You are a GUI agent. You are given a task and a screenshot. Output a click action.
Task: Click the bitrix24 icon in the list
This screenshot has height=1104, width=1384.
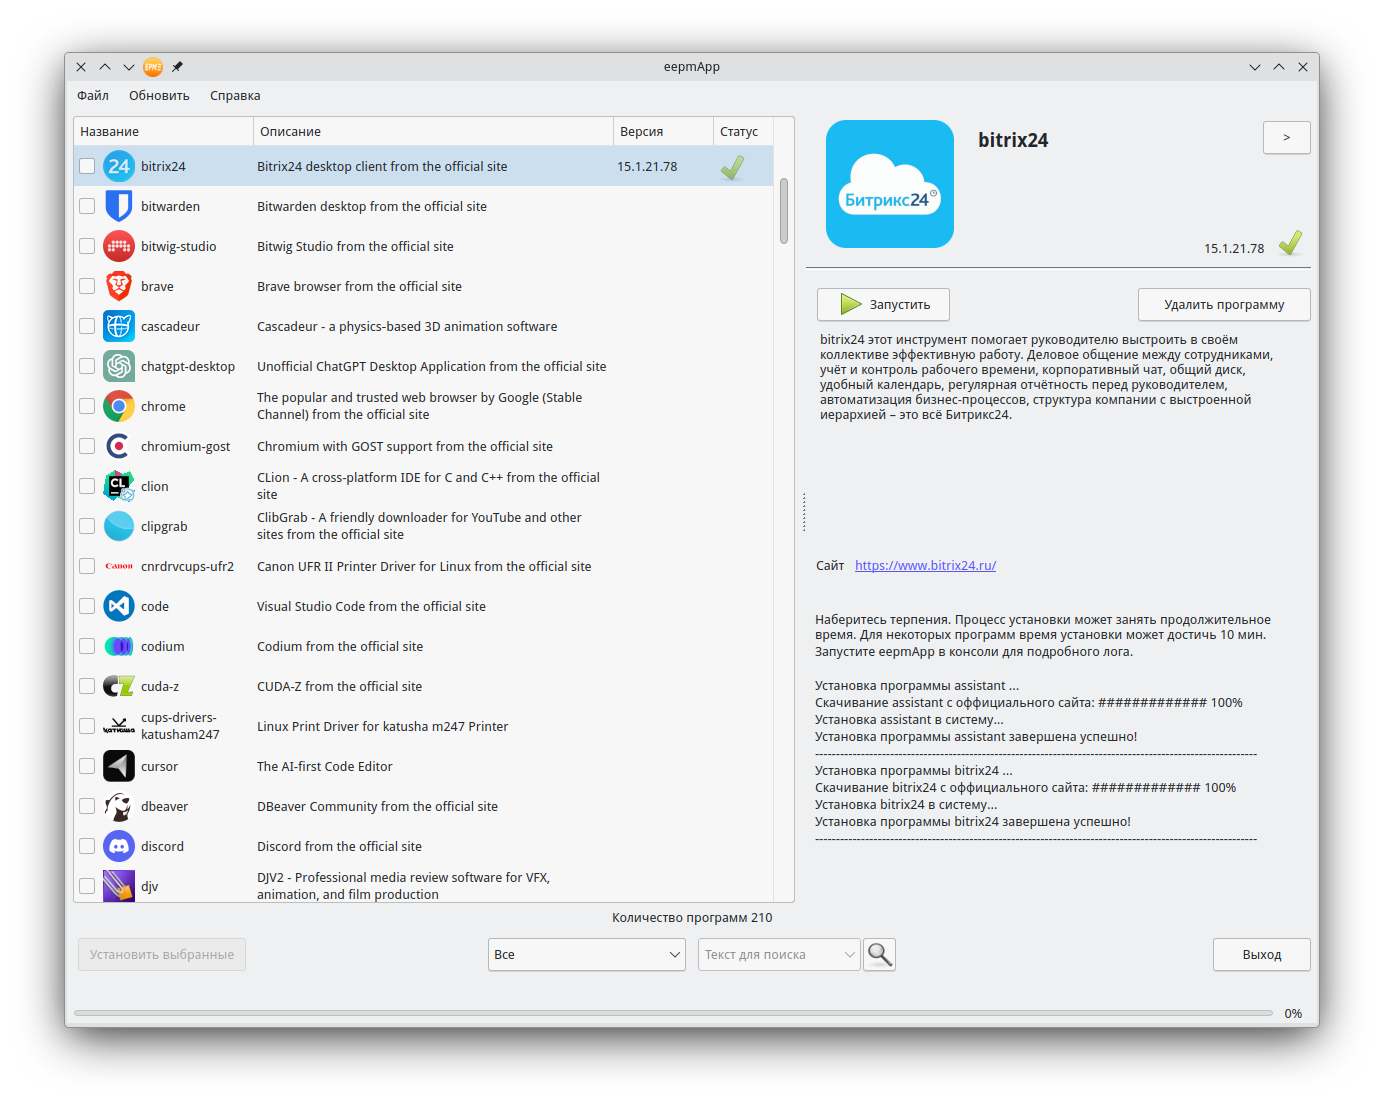click(119, 166)
